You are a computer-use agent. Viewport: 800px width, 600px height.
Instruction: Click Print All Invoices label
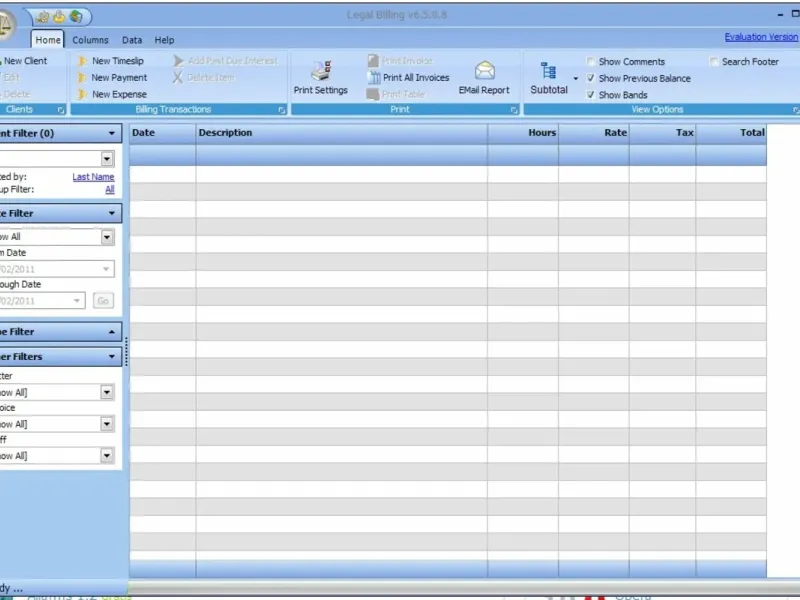tap(416, 78)
